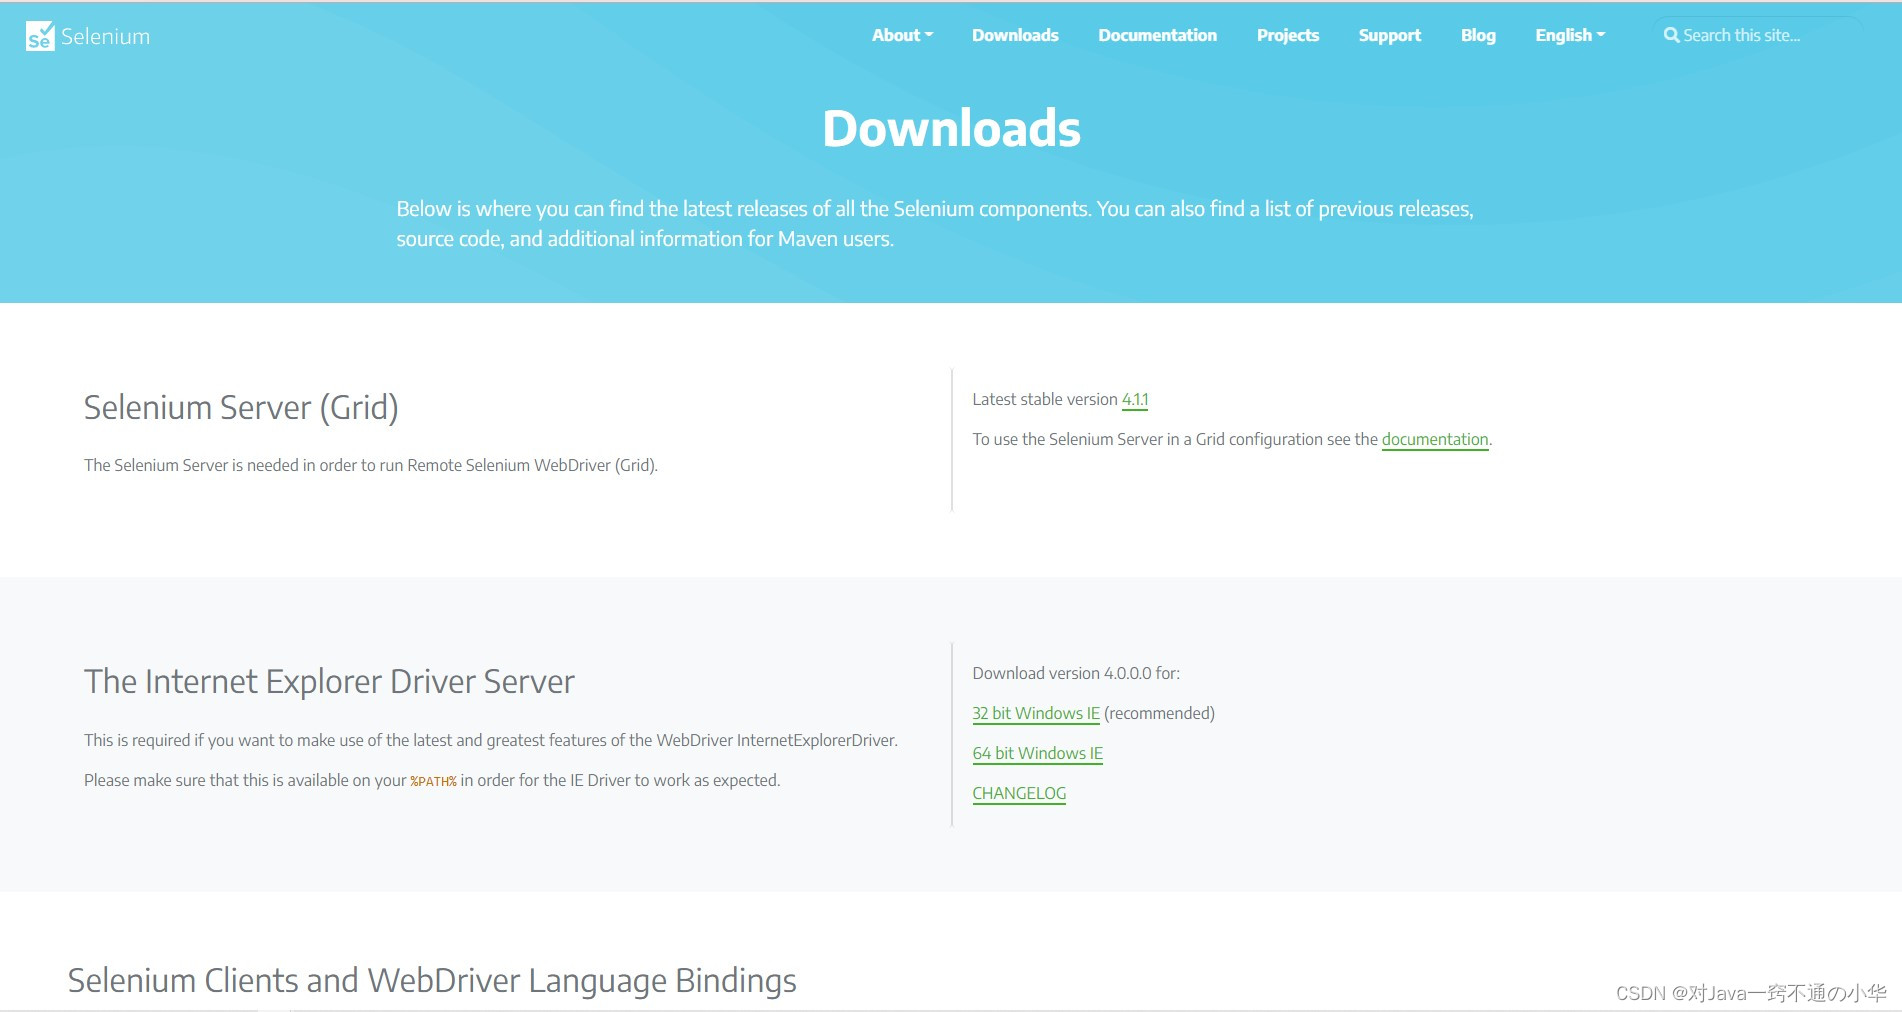Click the %PATH% highlighted text

coord(433,780)
